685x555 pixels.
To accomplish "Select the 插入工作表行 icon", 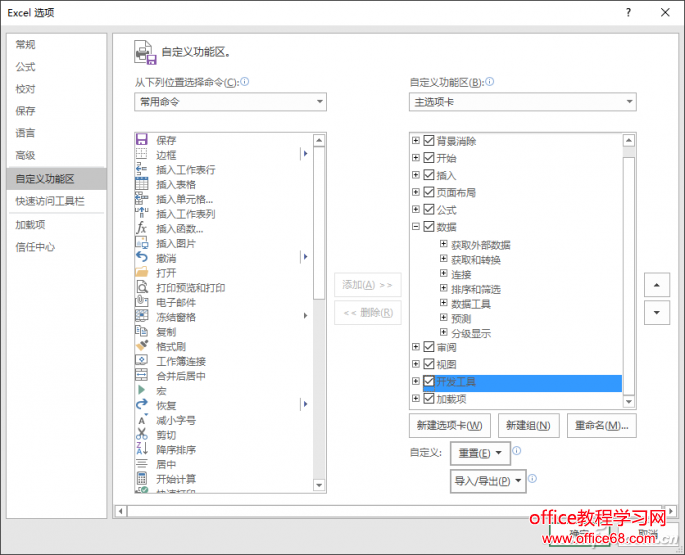I will [x=142, y=169].
